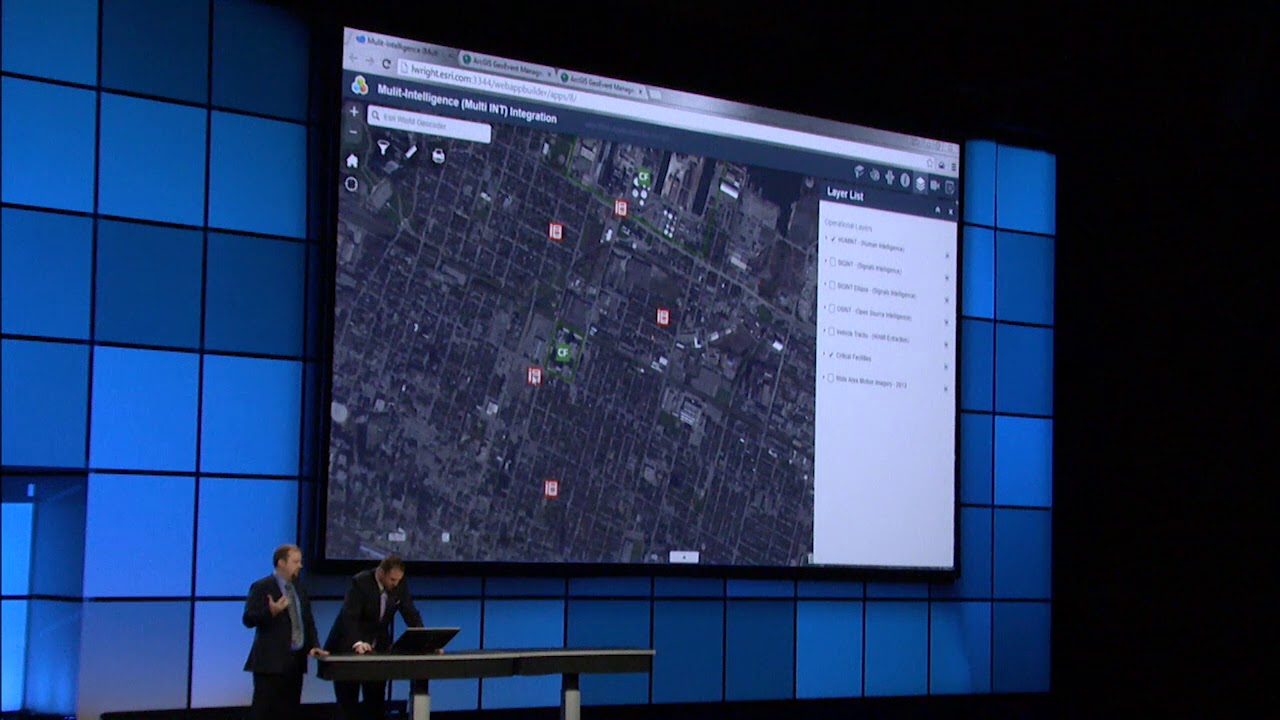Click the web app logo icon
The width and height of the screenshot is (1280, 720).
[360, 86]
